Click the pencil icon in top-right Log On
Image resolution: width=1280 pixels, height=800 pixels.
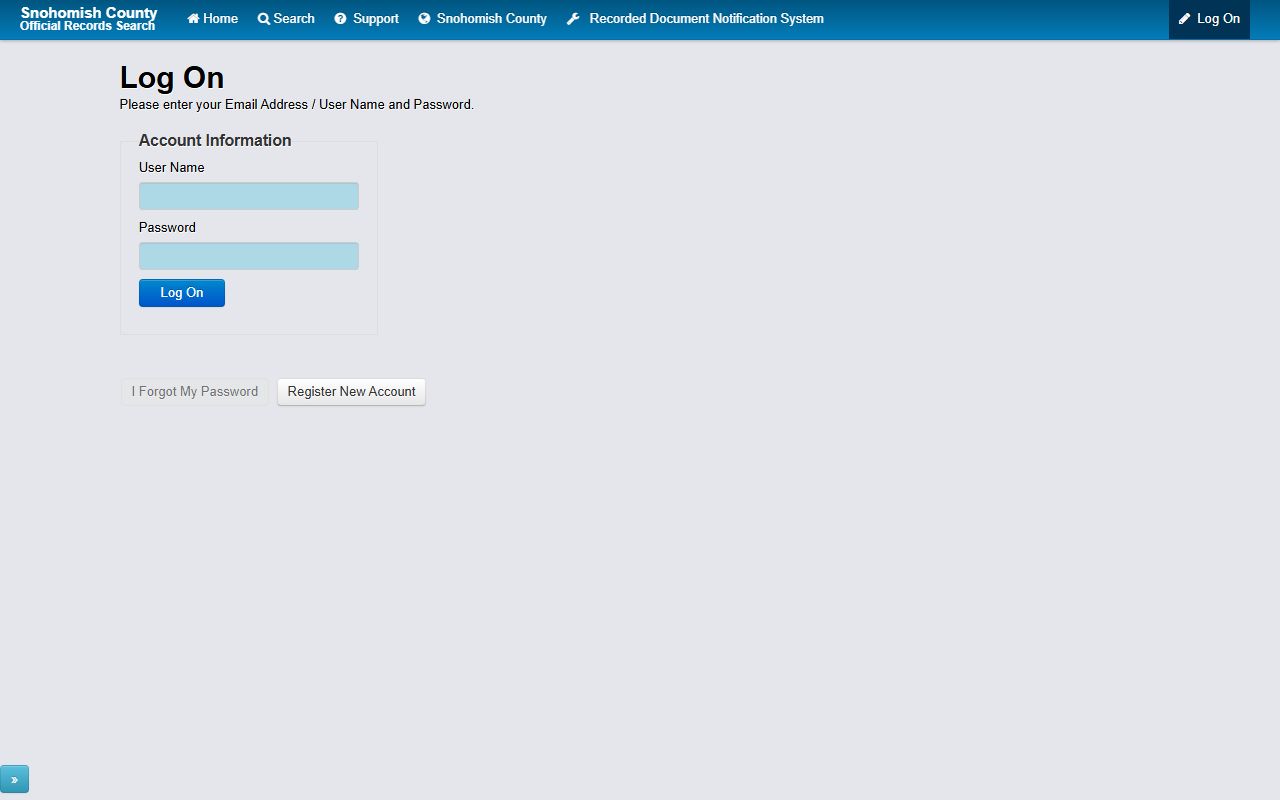pyautogui.click(x=1185, y=19)
